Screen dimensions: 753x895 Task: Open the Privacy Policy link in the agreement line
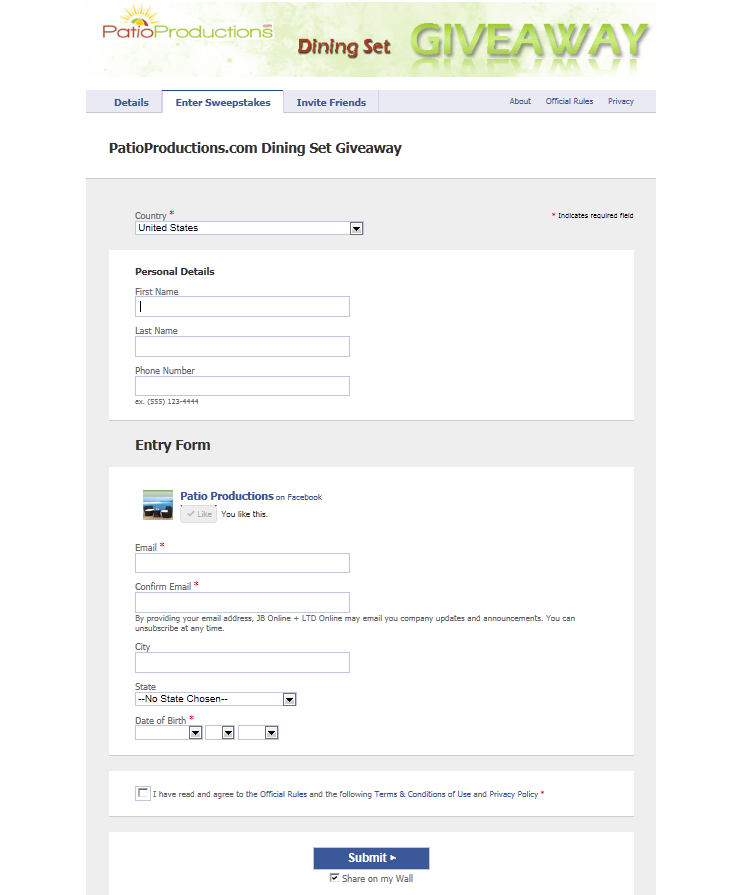point(513,794)
